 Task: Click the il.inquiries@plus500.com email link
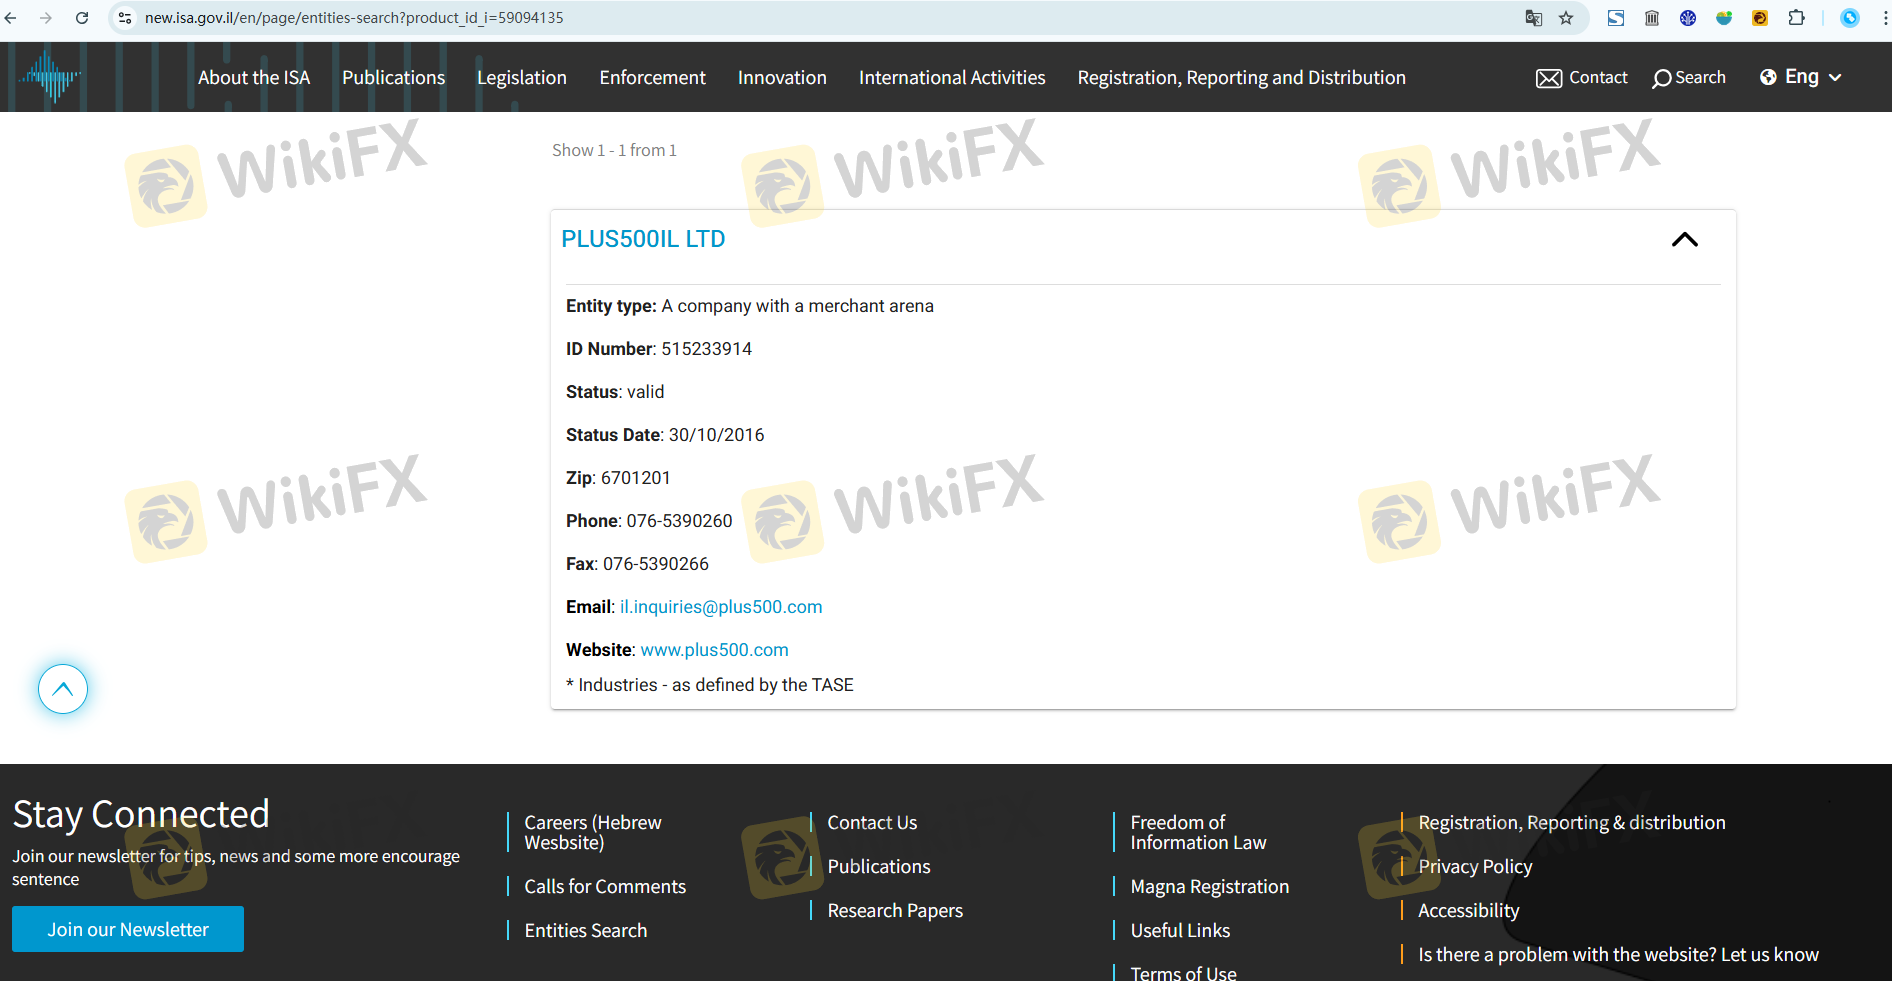(x=721, y=607)
